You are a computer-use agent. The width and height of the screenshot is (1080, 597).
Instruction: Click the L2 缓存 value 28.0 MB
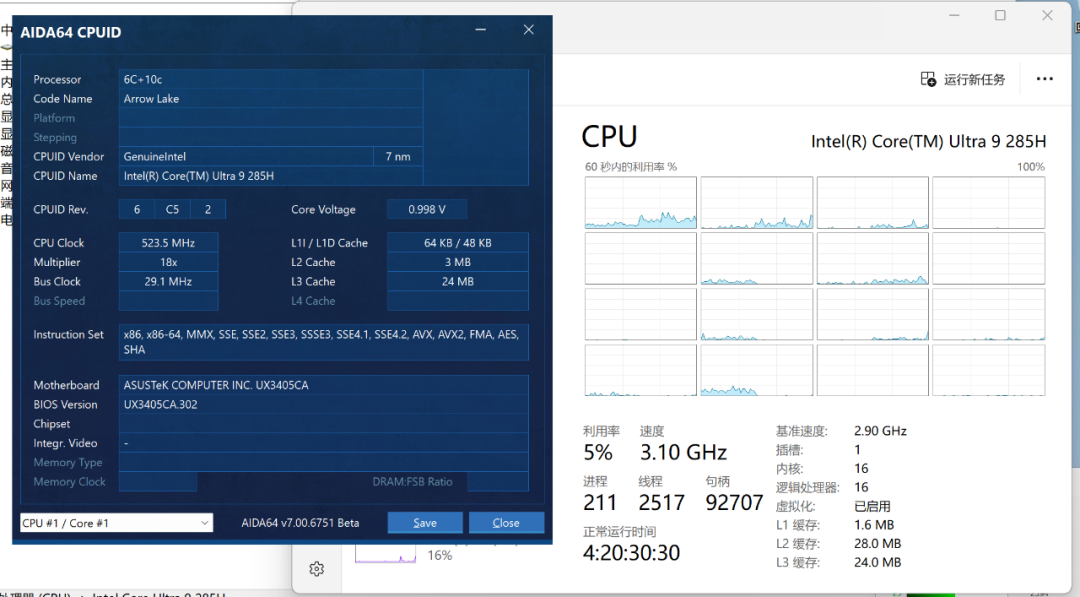point(878,543)
